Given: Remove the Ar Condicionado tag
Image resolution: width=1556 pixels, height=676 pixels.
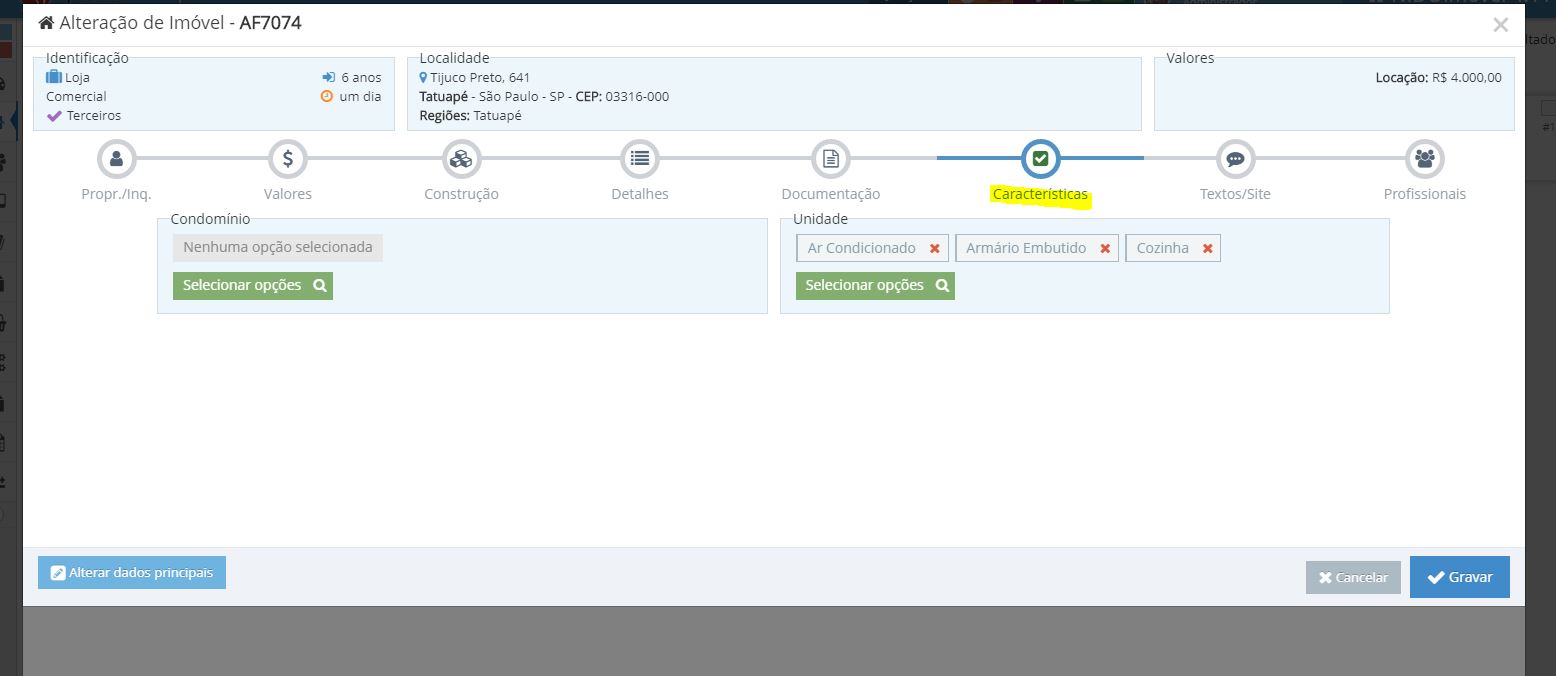Looking at the screenshot, I should (935, 249).
